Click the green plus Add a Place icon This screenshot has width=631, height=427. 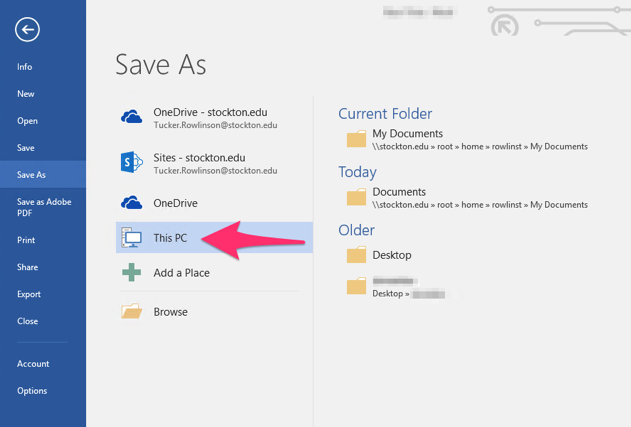pyautogui.click(x=132, y=272)
